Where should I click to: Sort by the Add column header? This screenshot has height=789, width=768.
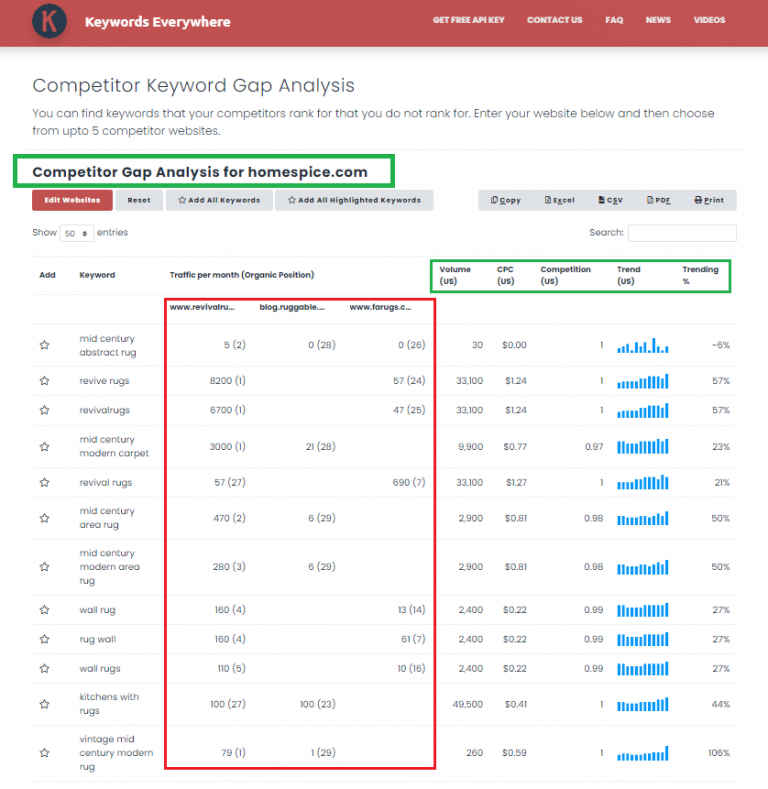click(47, 275)
